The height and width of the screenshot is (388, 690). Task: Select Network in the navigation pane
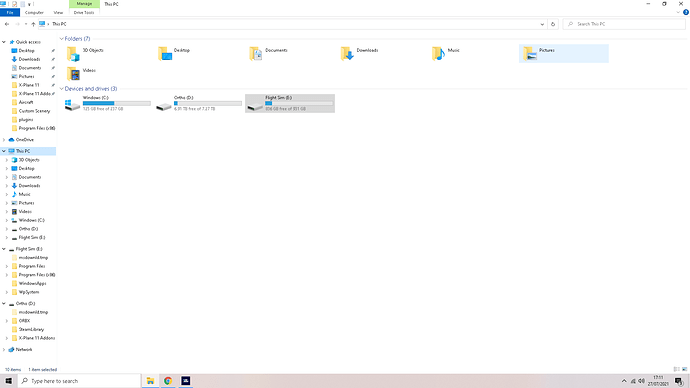[x=24, y=350]
